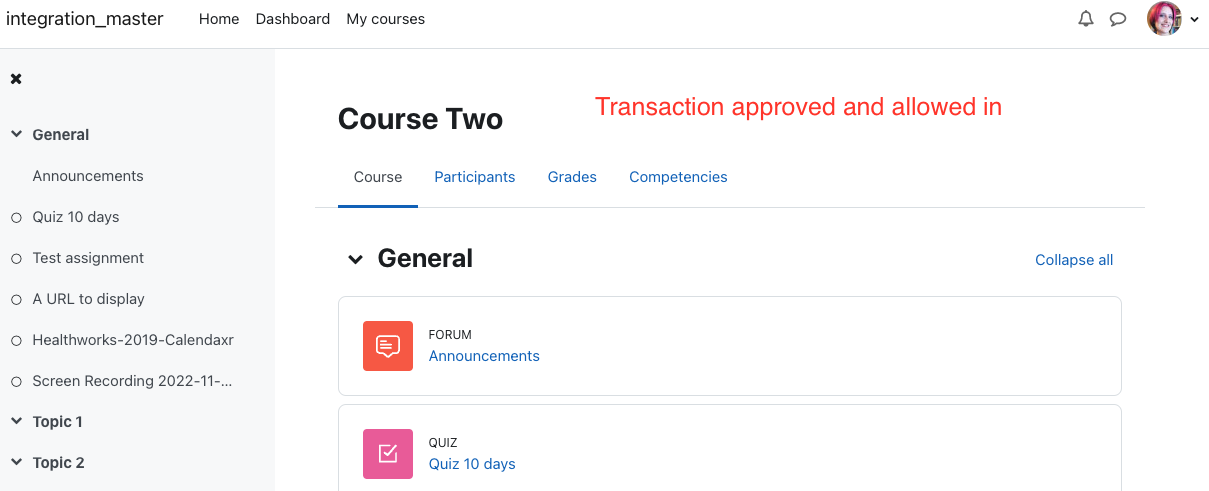The width and height of the screenshot is (1209, 491).
Task: Open the user menu dropdown arrow
Action: click(1194, 20)
